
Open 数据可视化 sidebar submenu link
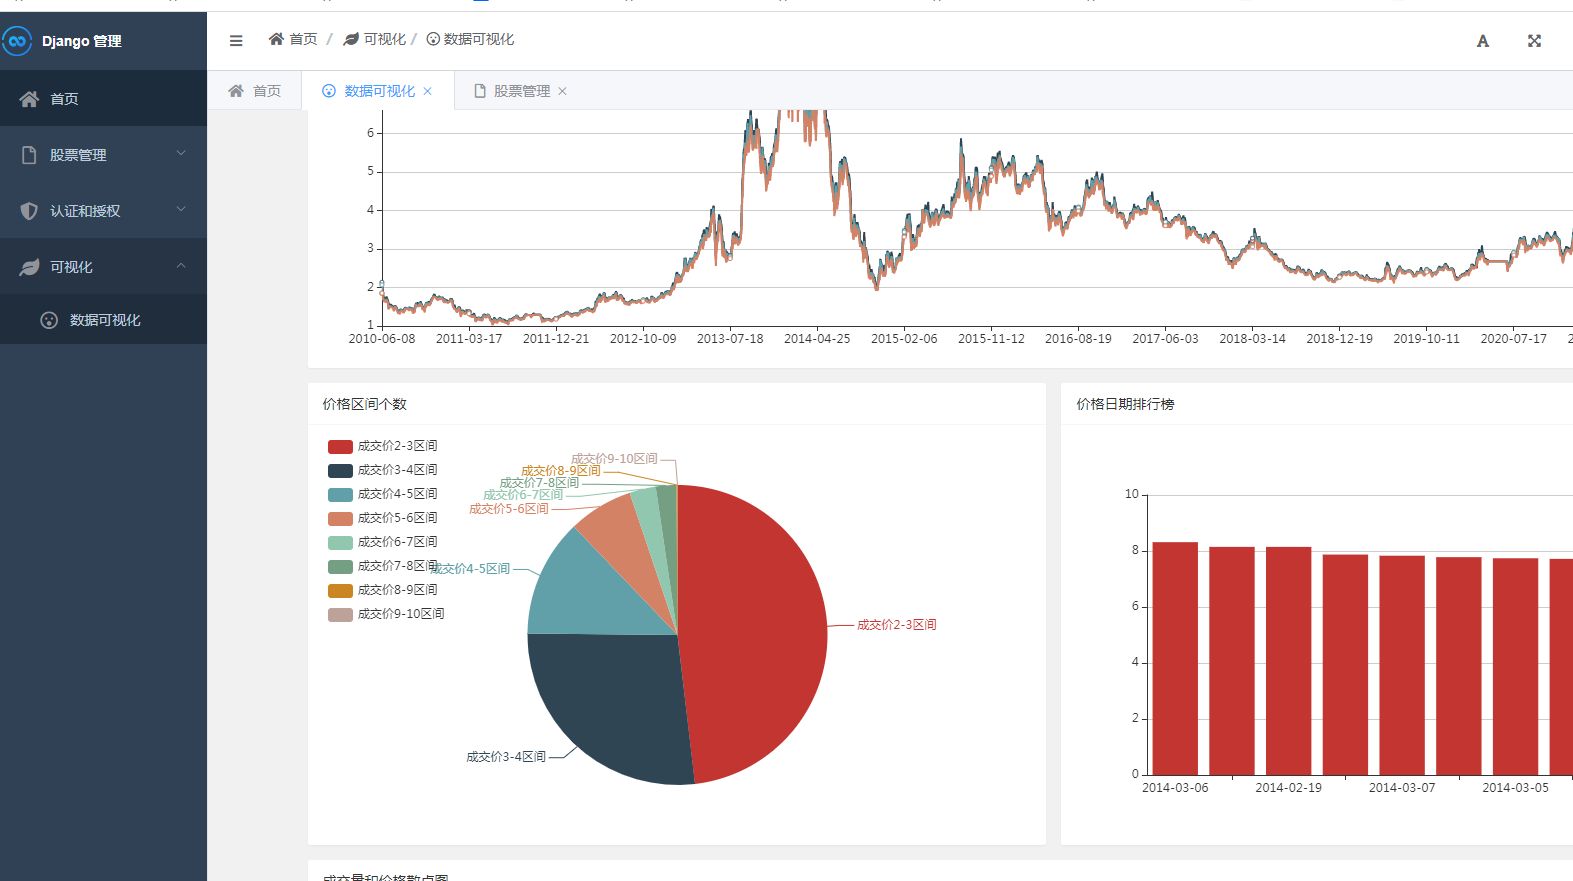pyautogui.click(x=104, y=320)
